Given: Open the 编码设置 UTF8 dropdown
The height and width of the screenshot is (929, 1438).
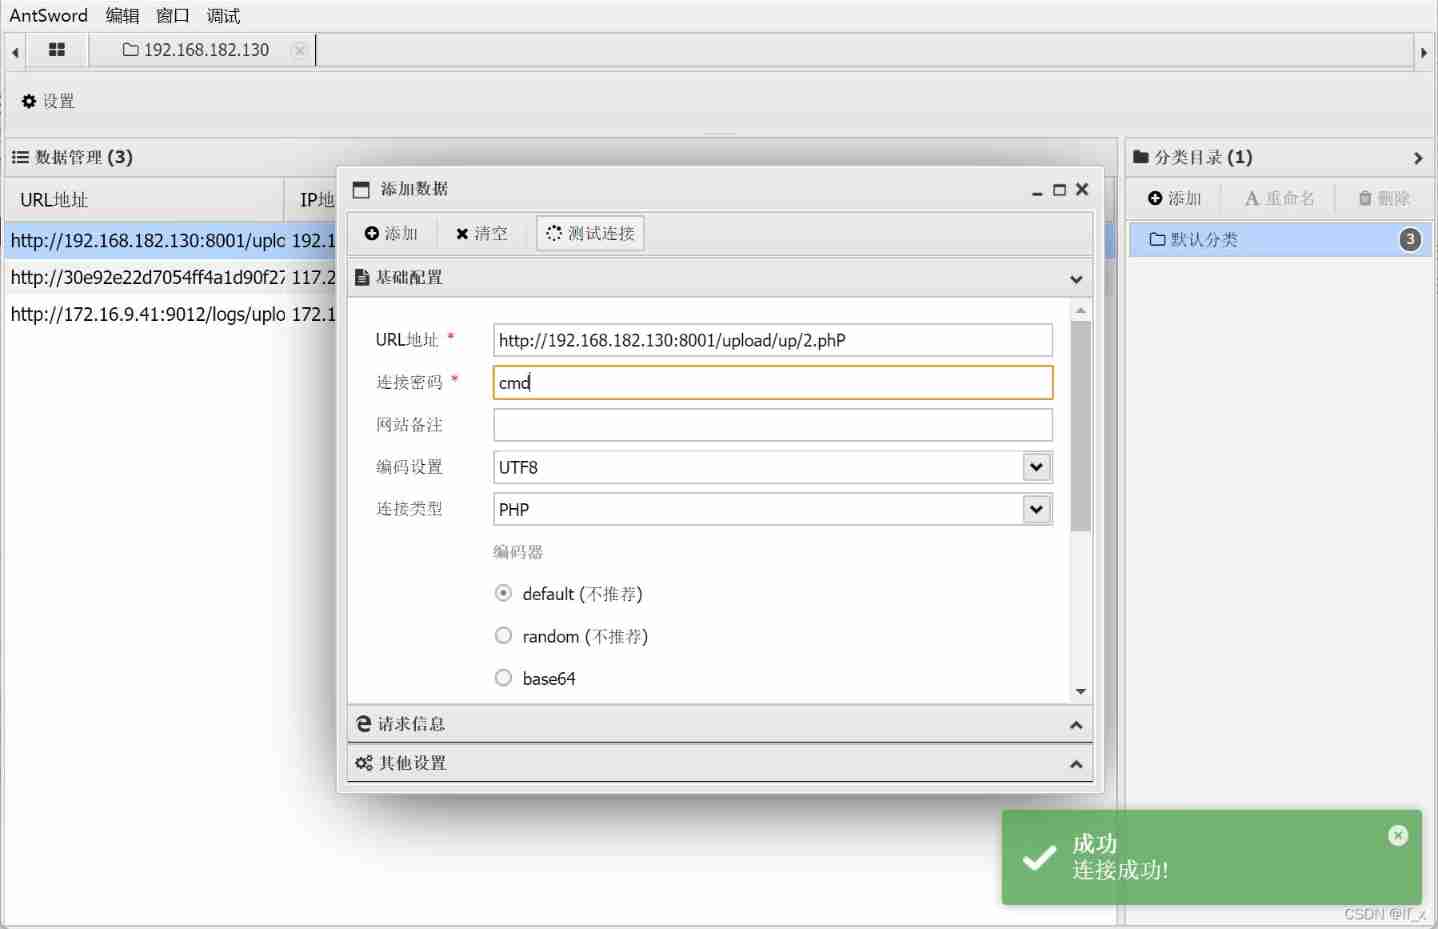Looking at the screenshot, I should click(x=1037, y=467).
